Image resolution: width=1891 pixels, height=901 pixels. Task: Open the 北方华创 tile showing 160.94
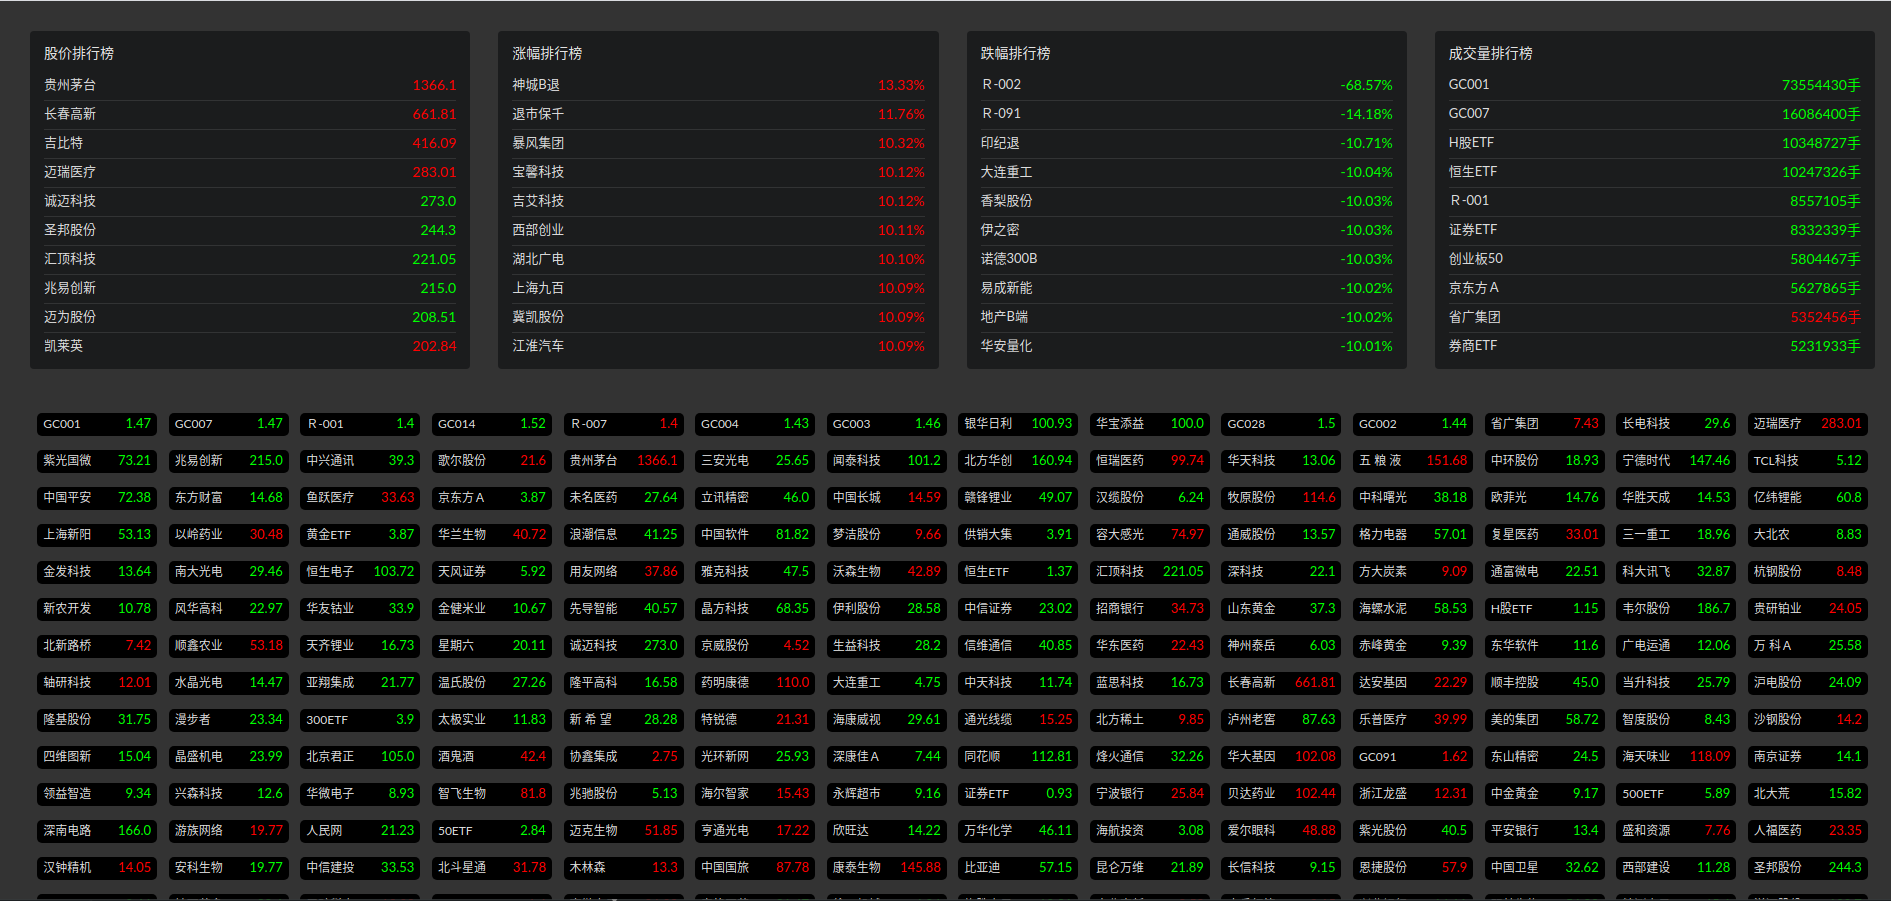[1018, 461]
